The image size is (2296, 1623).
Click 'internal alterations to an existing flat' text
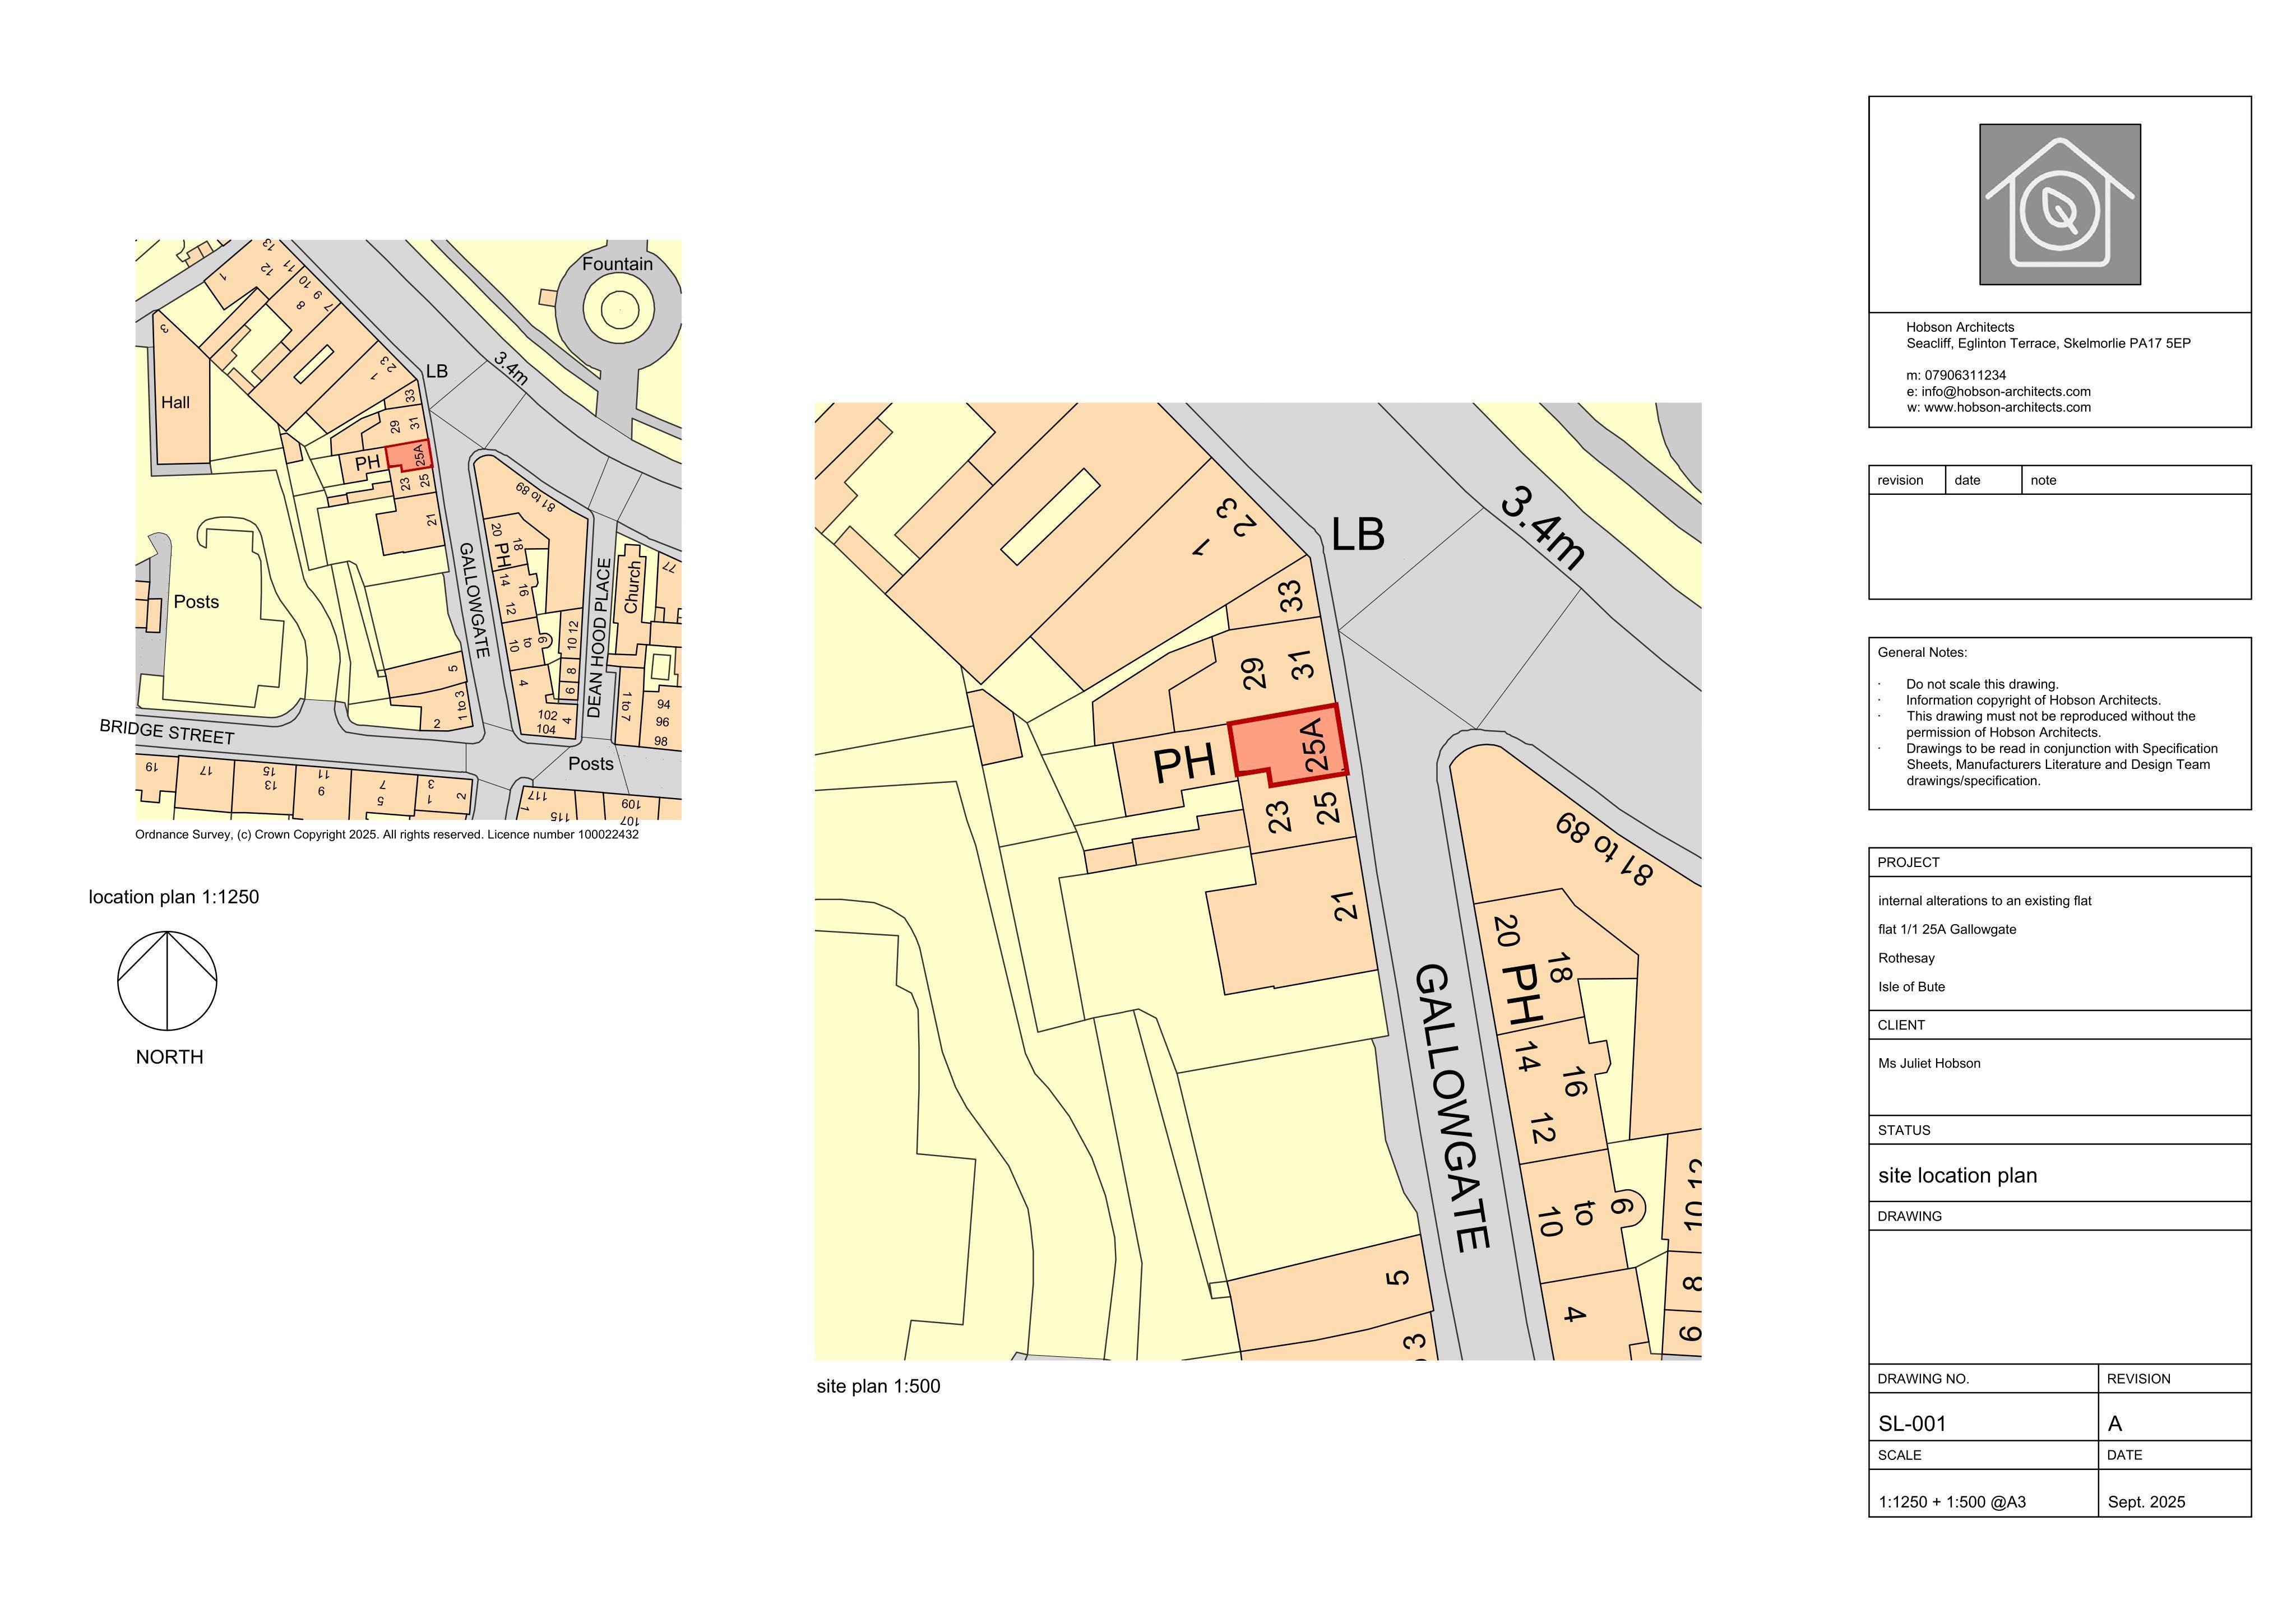coord(1984,901)
